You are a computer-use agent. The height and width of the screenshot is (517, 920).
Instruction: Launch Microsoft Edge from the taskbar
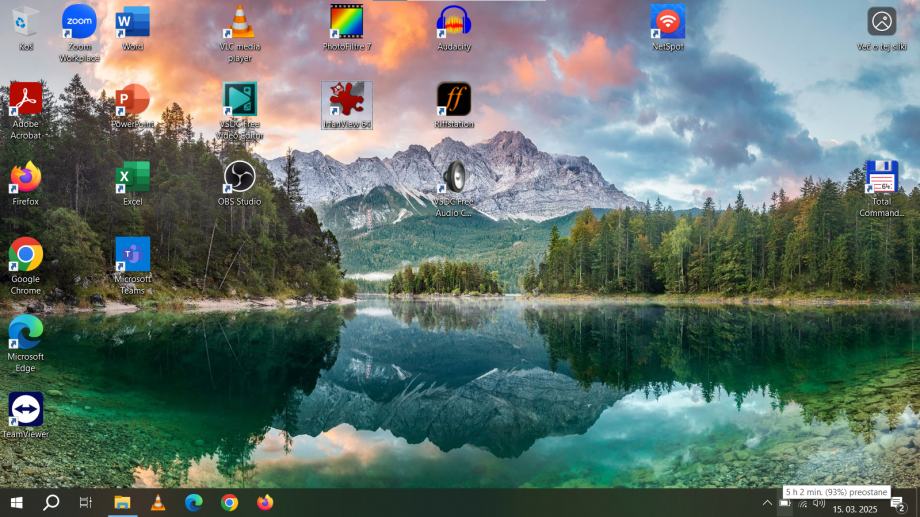click(194, 503)
